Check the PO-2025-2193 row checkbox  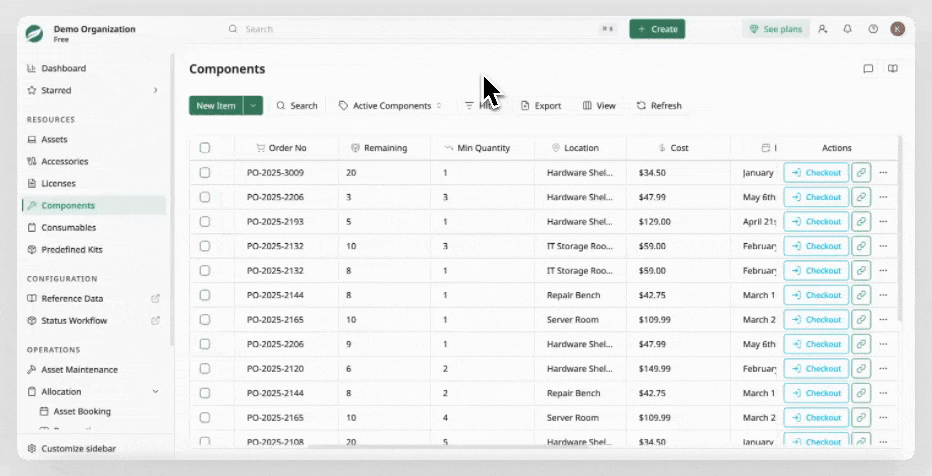tap(205, 221)
